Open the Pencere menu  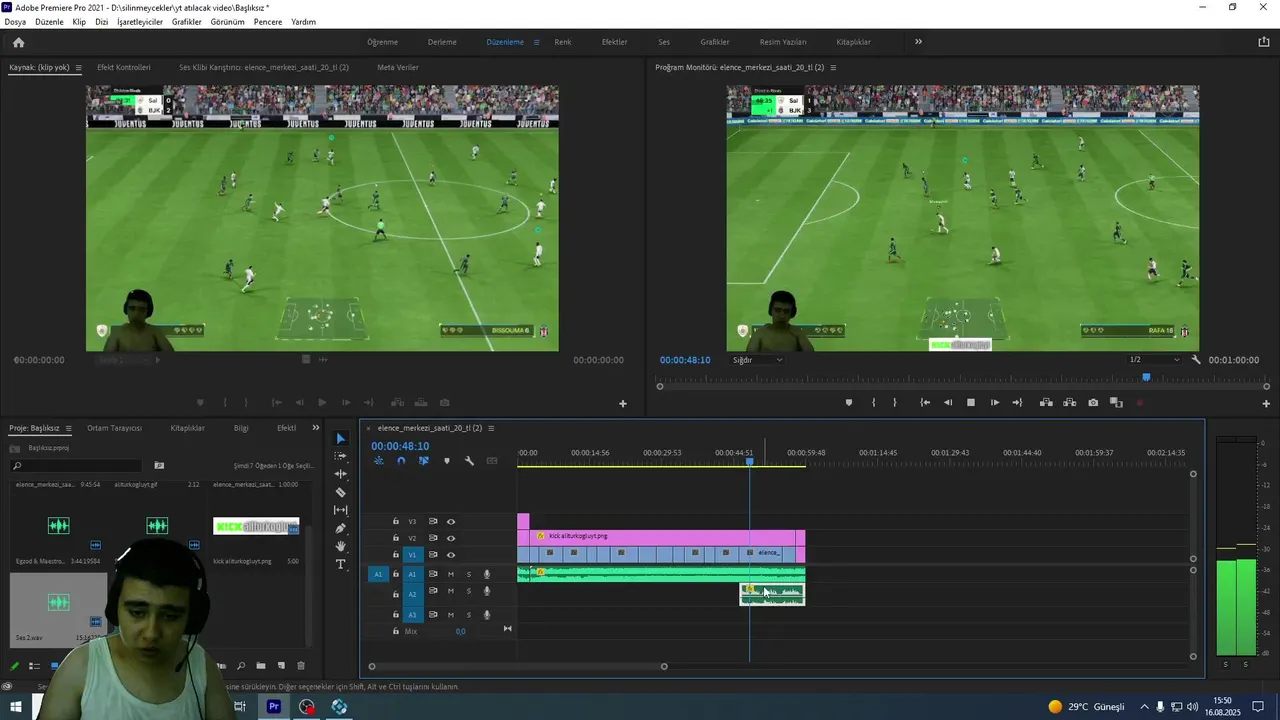[268, 21]
